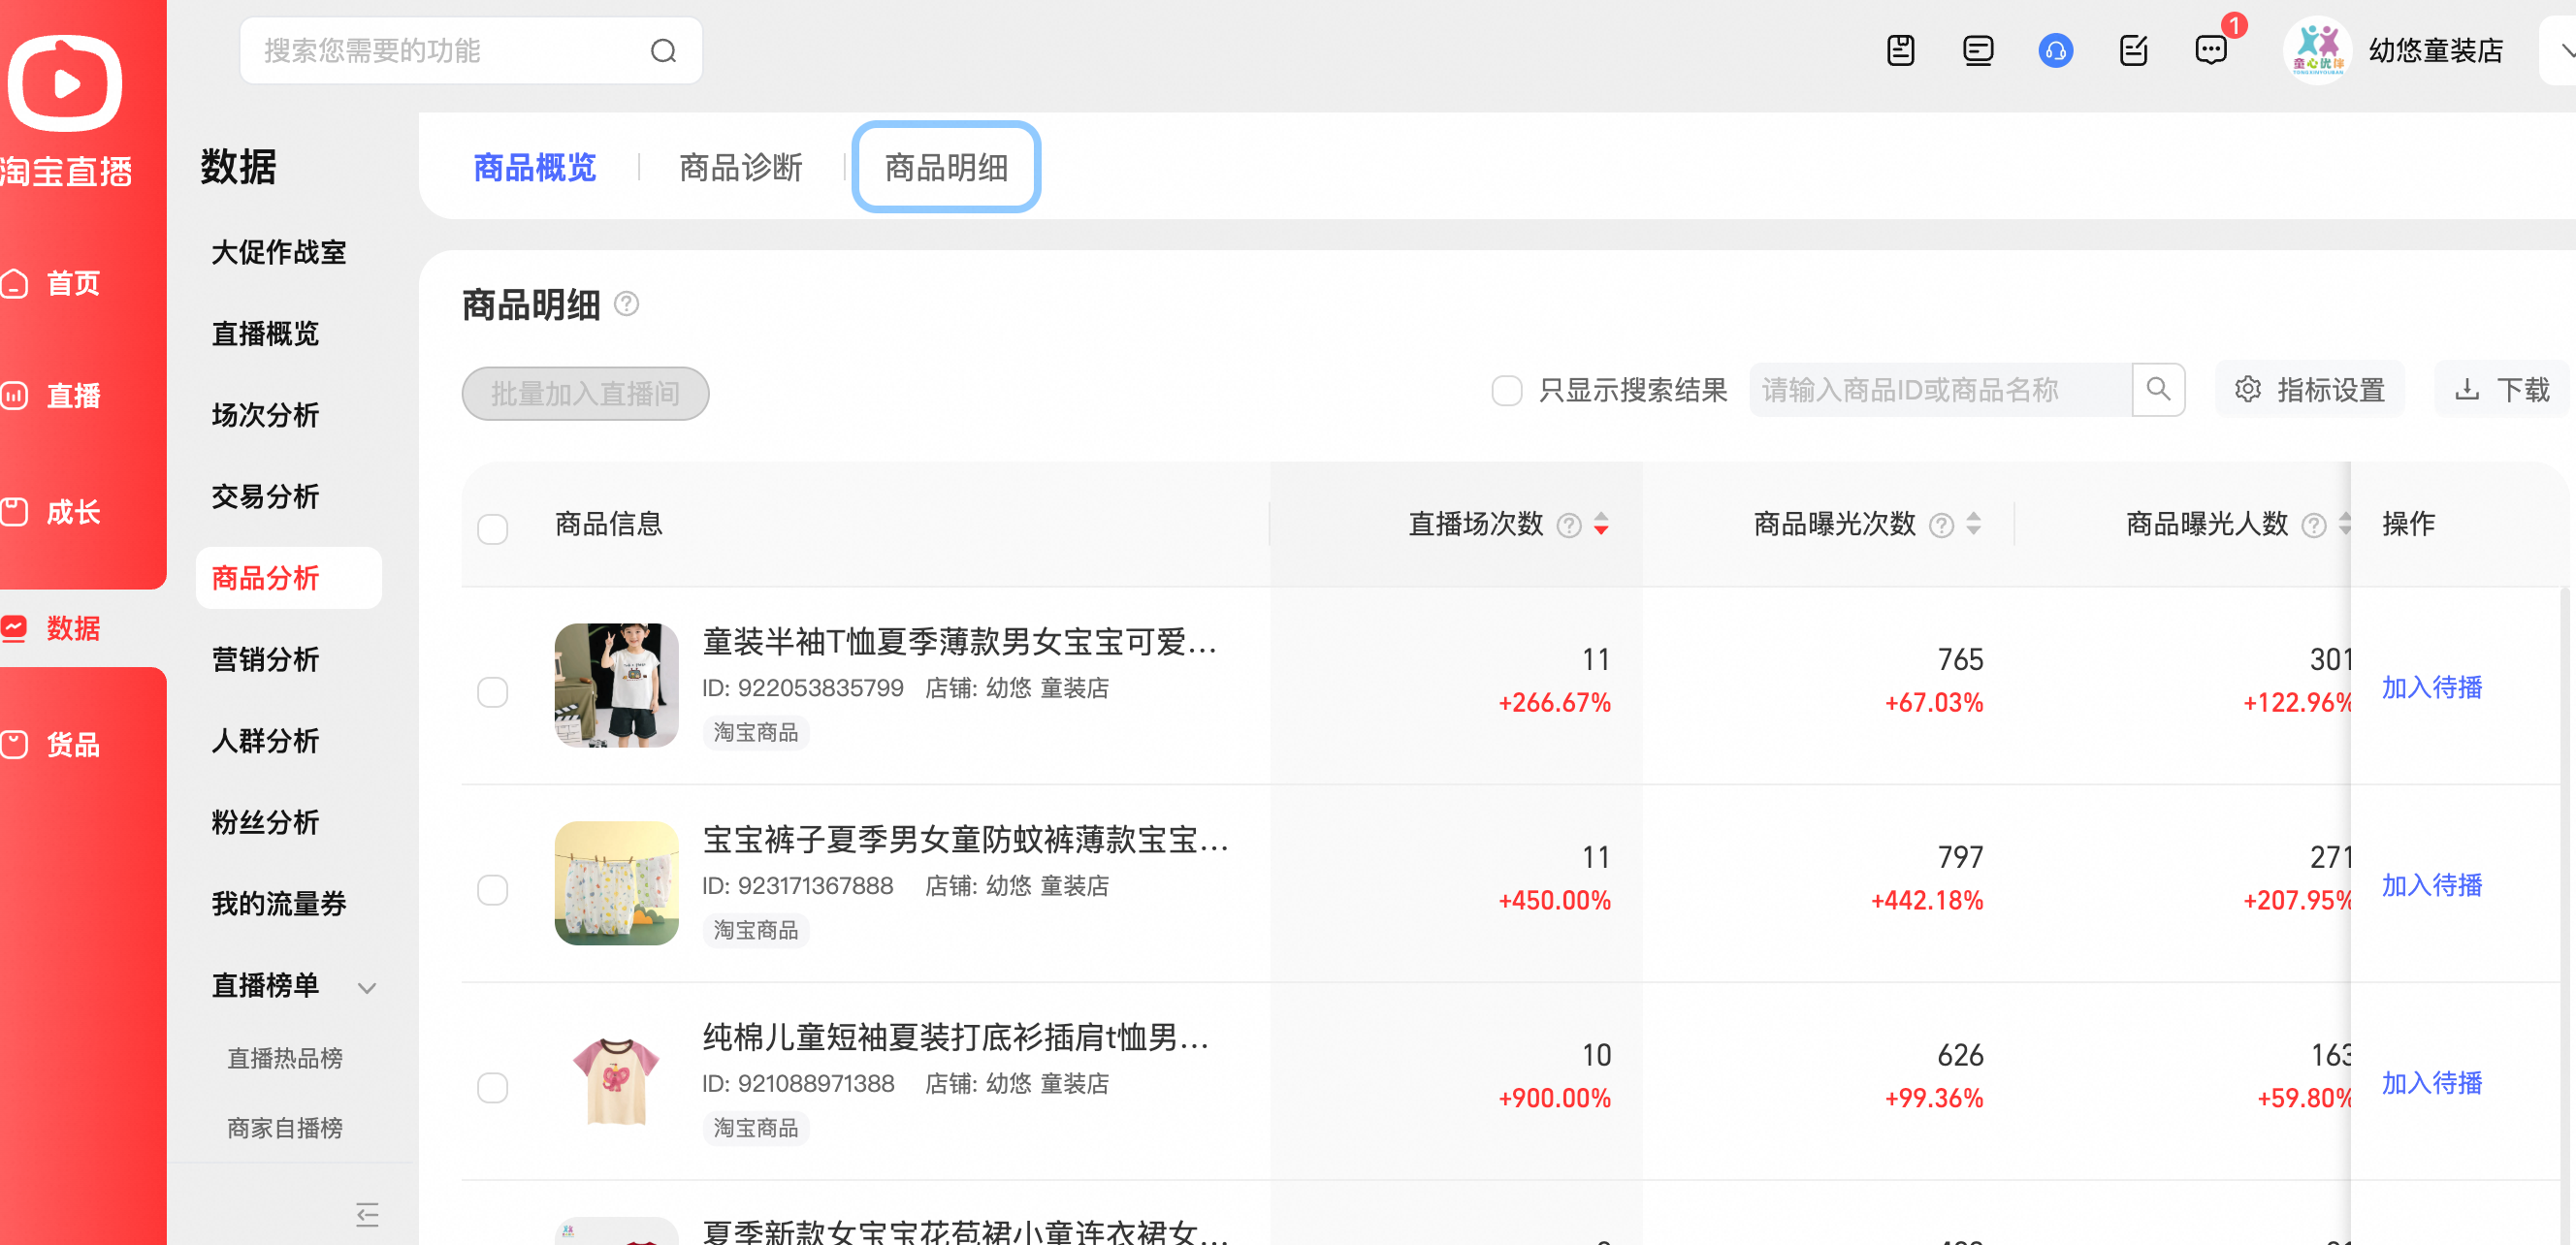This screenshot has height=1245, width=2576.
Task: Click the help icon beside 商品明细 heading
Action: (626, 304)
